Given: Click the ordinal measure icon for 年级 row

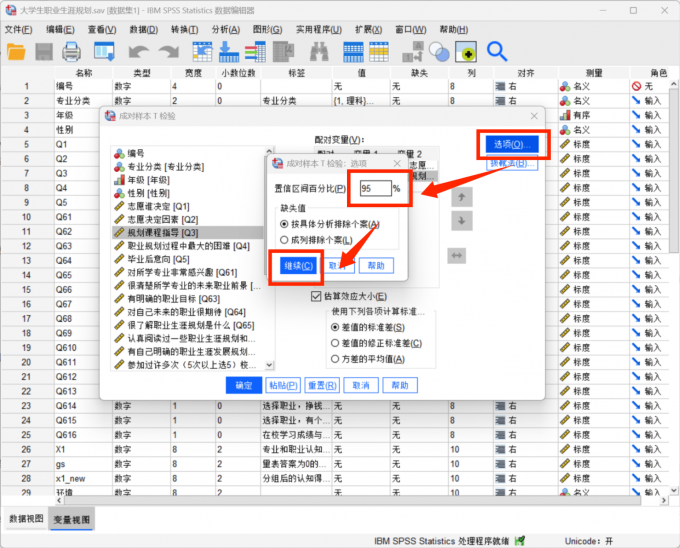Looking at the screenshot, I should (x=565, y=115).
